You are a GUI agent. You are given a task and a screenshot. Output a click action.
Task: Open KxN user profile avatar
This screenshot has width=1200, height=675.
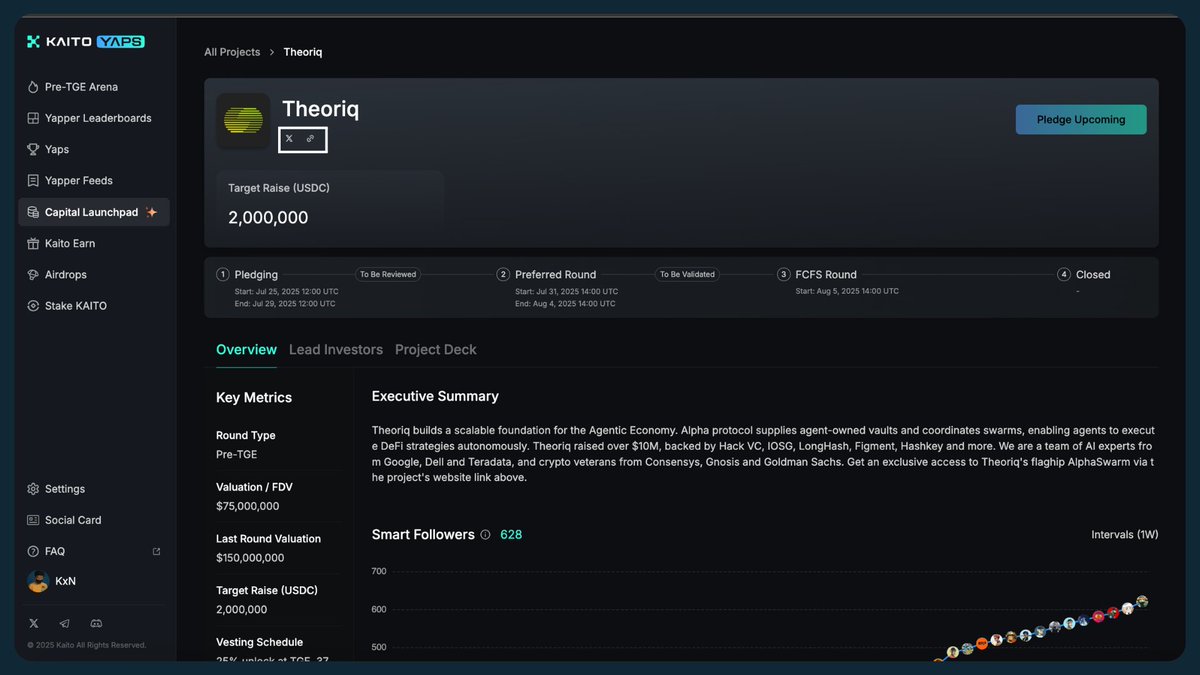(38, 581)
